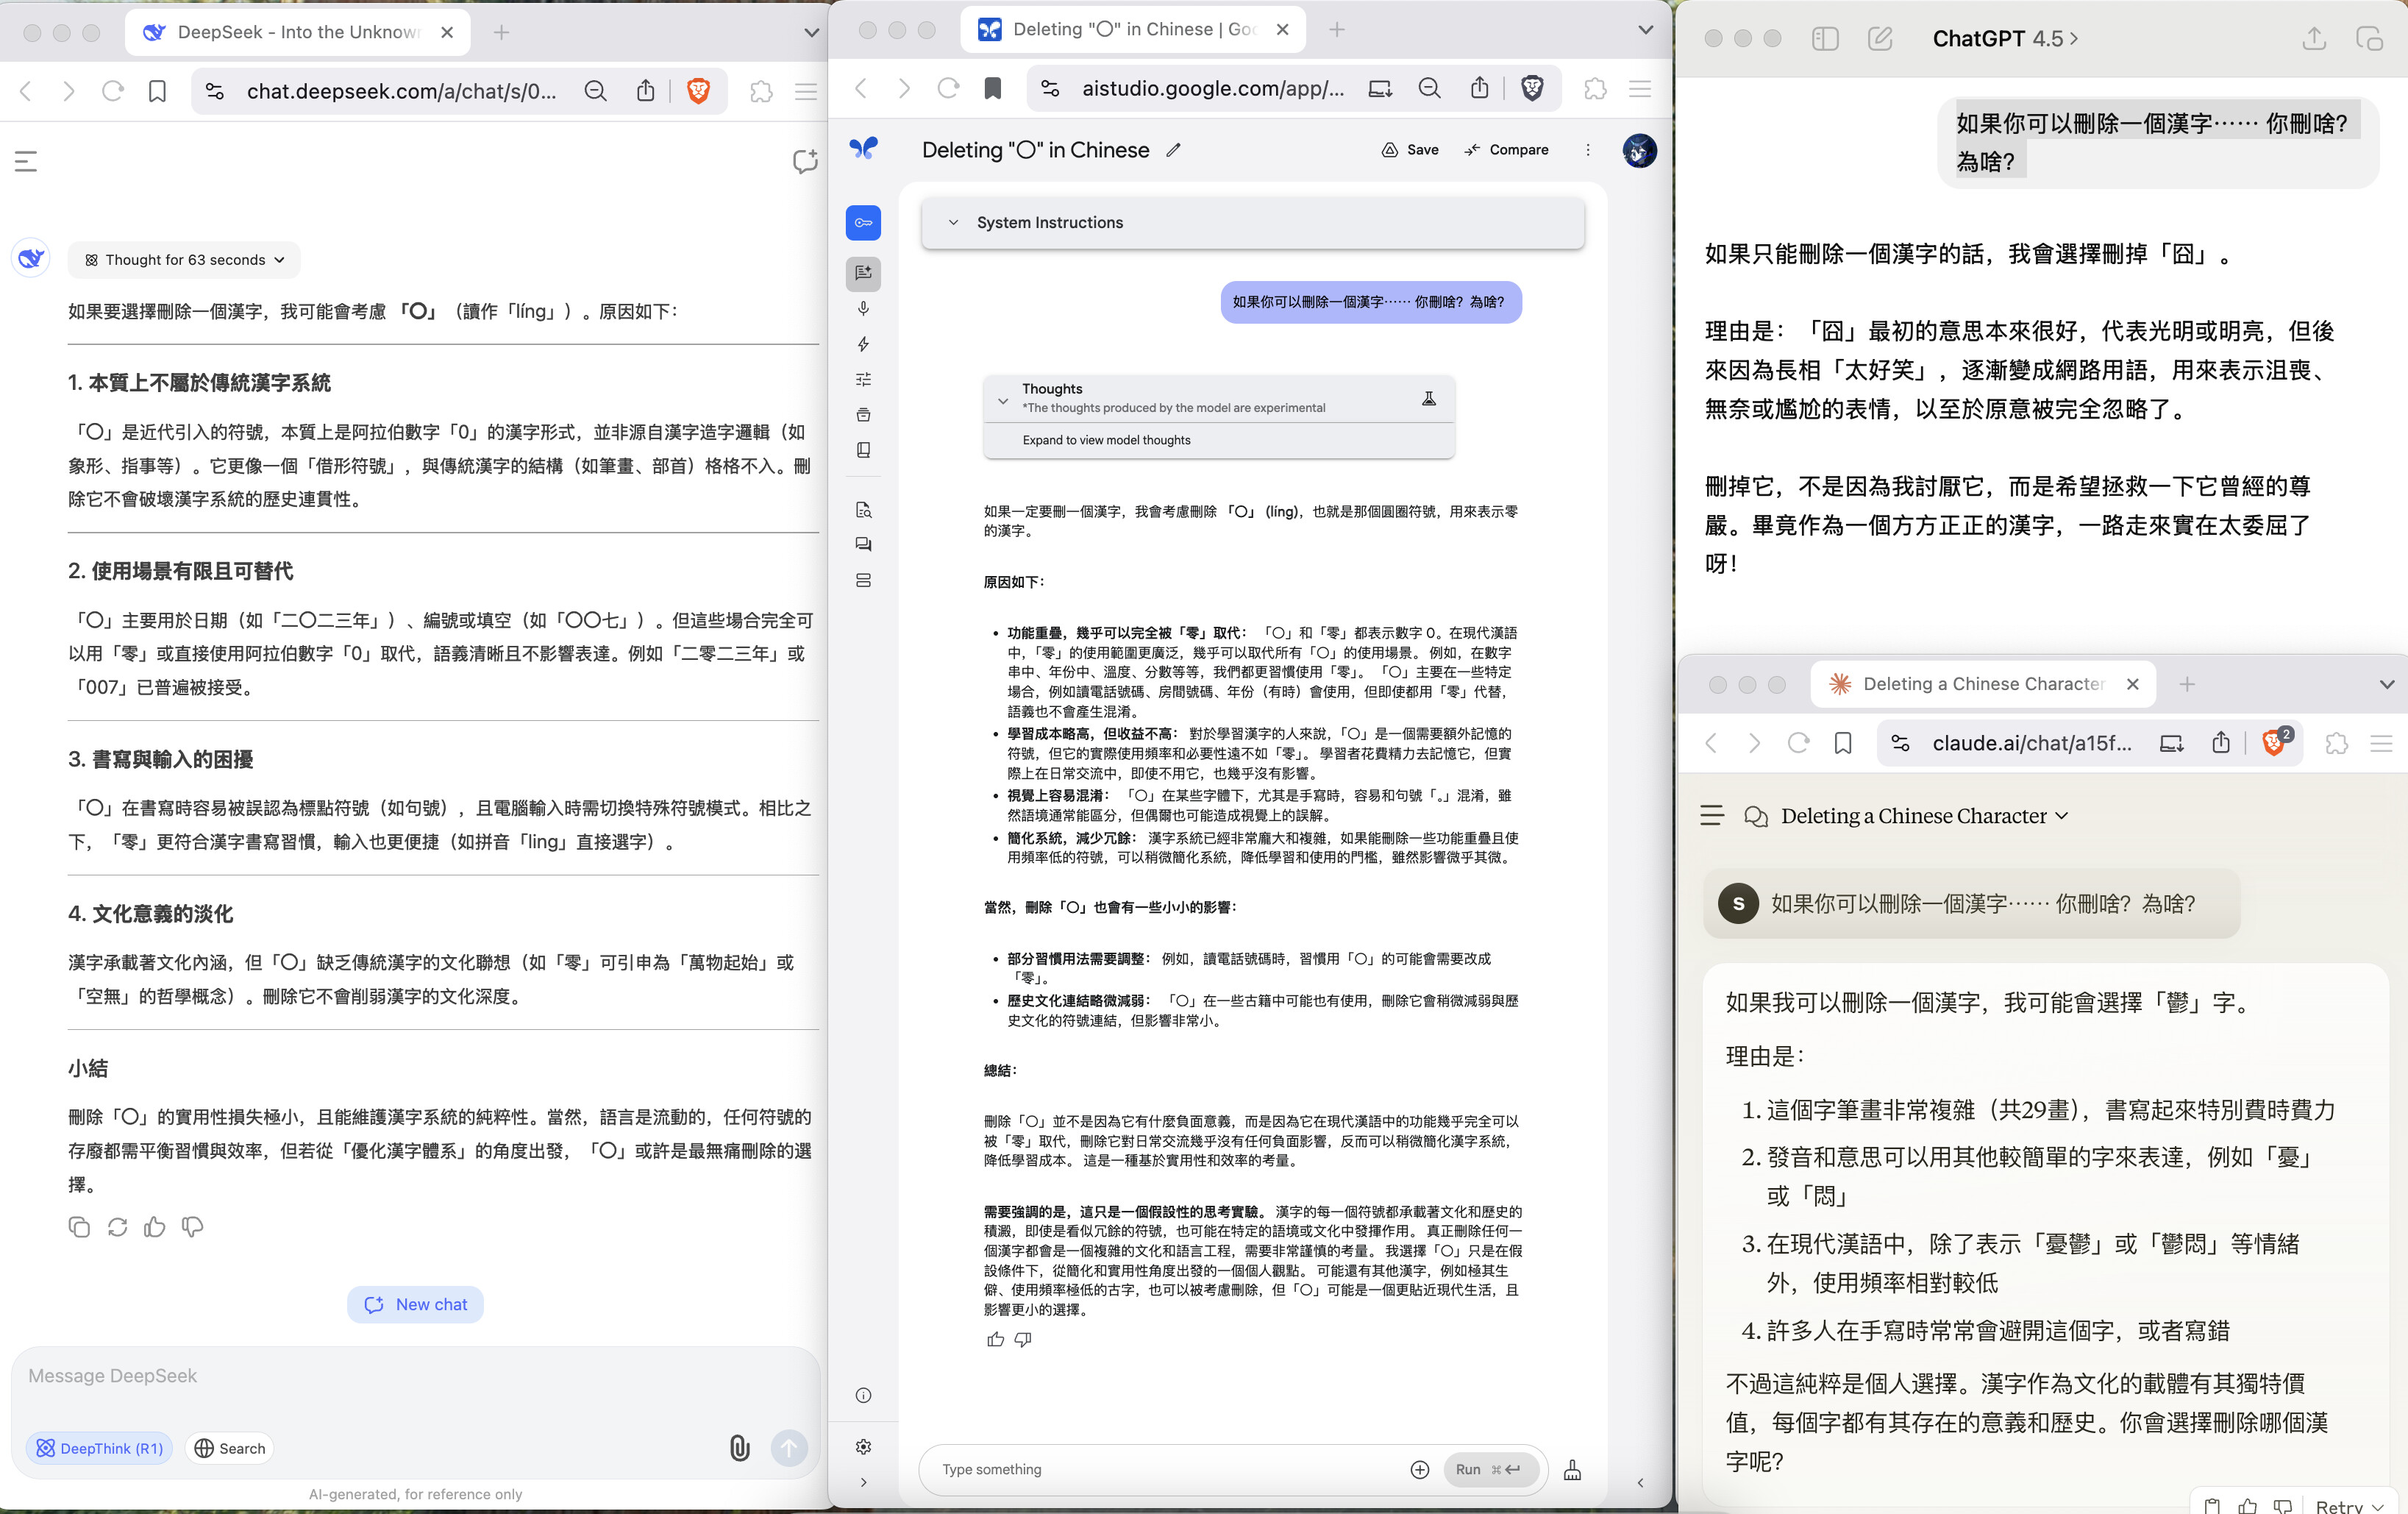Regenerate the DeepSeek response

coord(117,1227)
